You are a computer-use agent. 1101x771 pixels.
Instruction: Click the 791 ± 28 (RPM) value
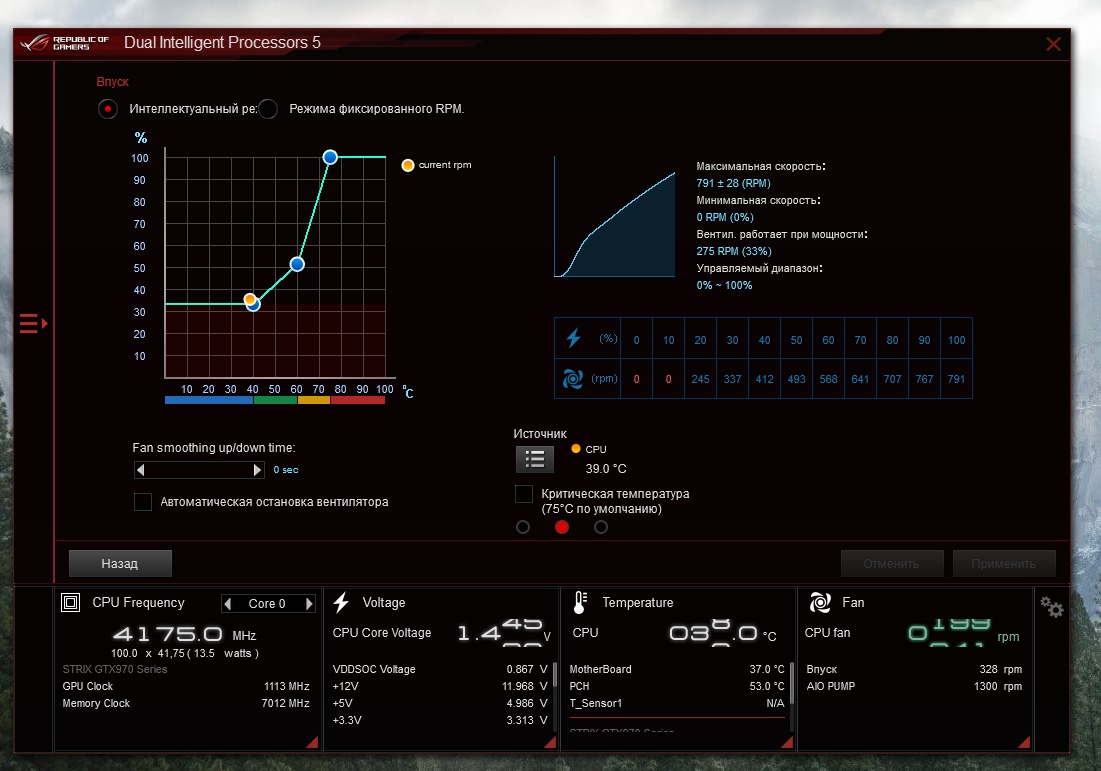(x=733, y=183)
